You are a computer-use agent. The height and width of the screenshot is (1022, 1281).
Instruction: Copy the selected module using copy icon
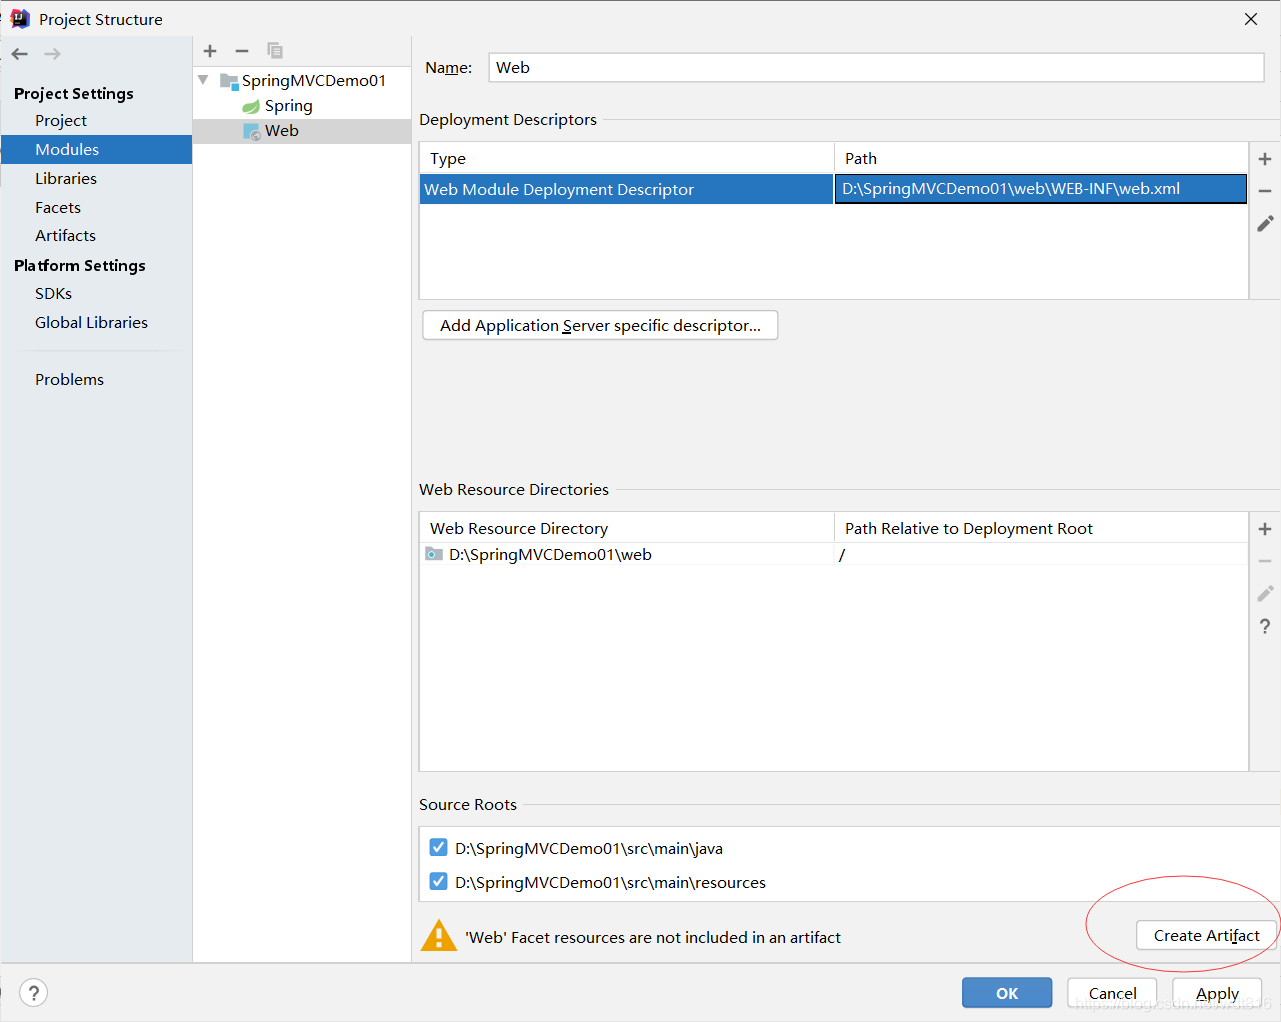275,51
